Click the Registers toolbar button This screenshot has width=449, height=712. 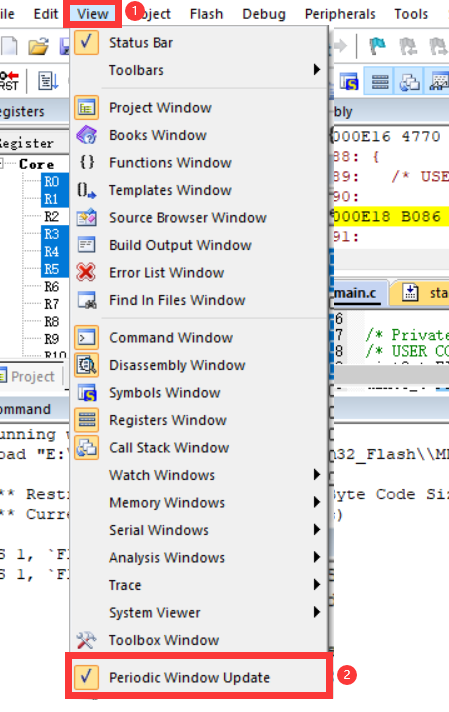coord(380,82)
